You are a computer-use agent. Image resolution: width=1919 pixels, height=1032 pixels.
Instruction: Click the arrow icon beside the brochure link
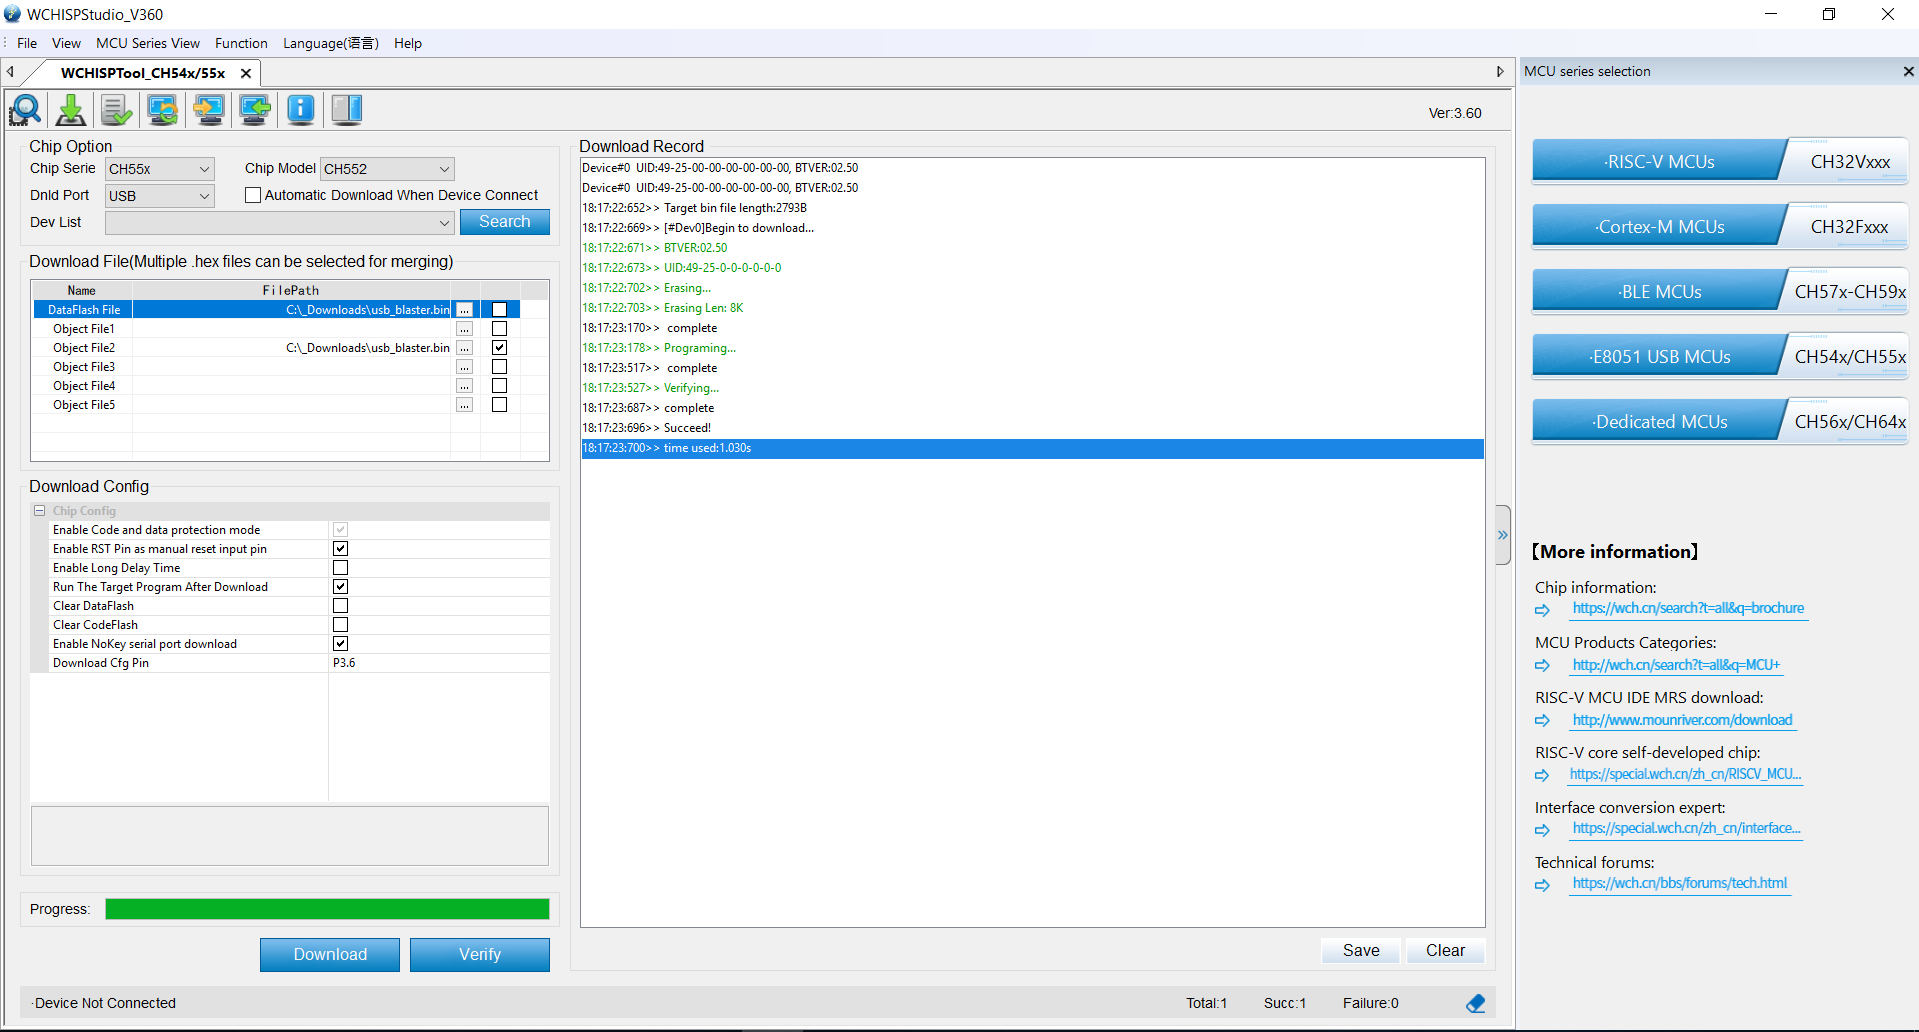click(x=1543, y=610)
